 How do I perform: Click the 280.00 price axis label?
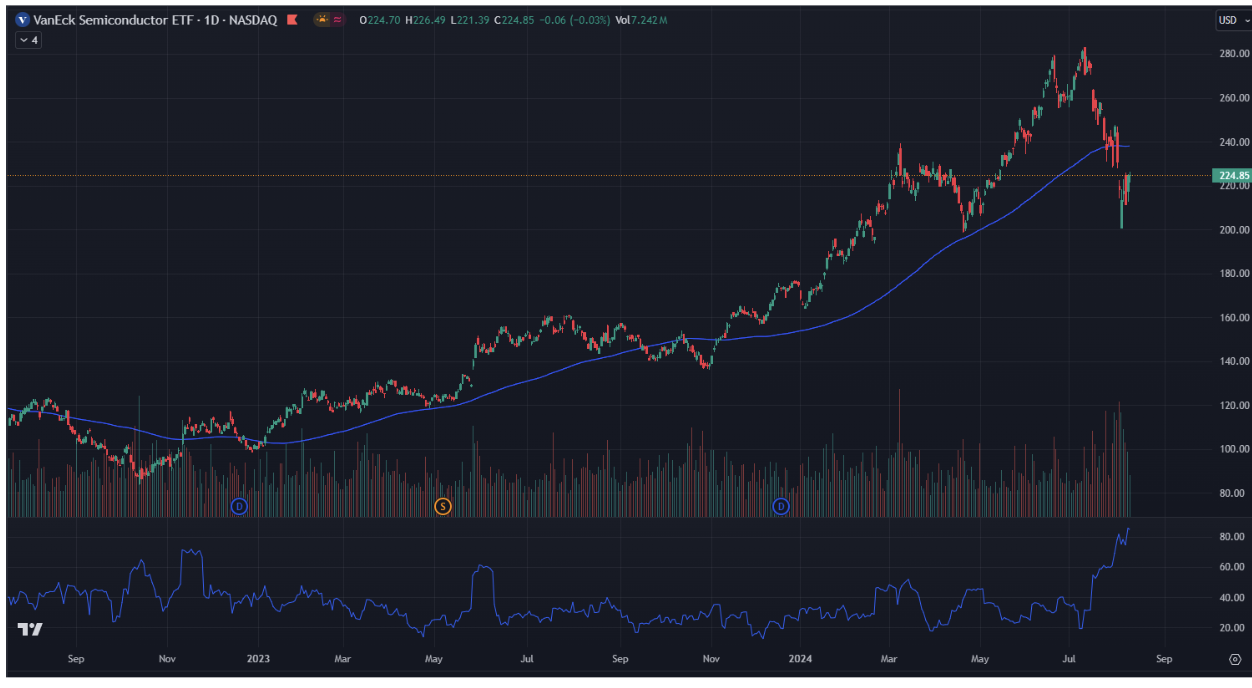pos(1233,54)
